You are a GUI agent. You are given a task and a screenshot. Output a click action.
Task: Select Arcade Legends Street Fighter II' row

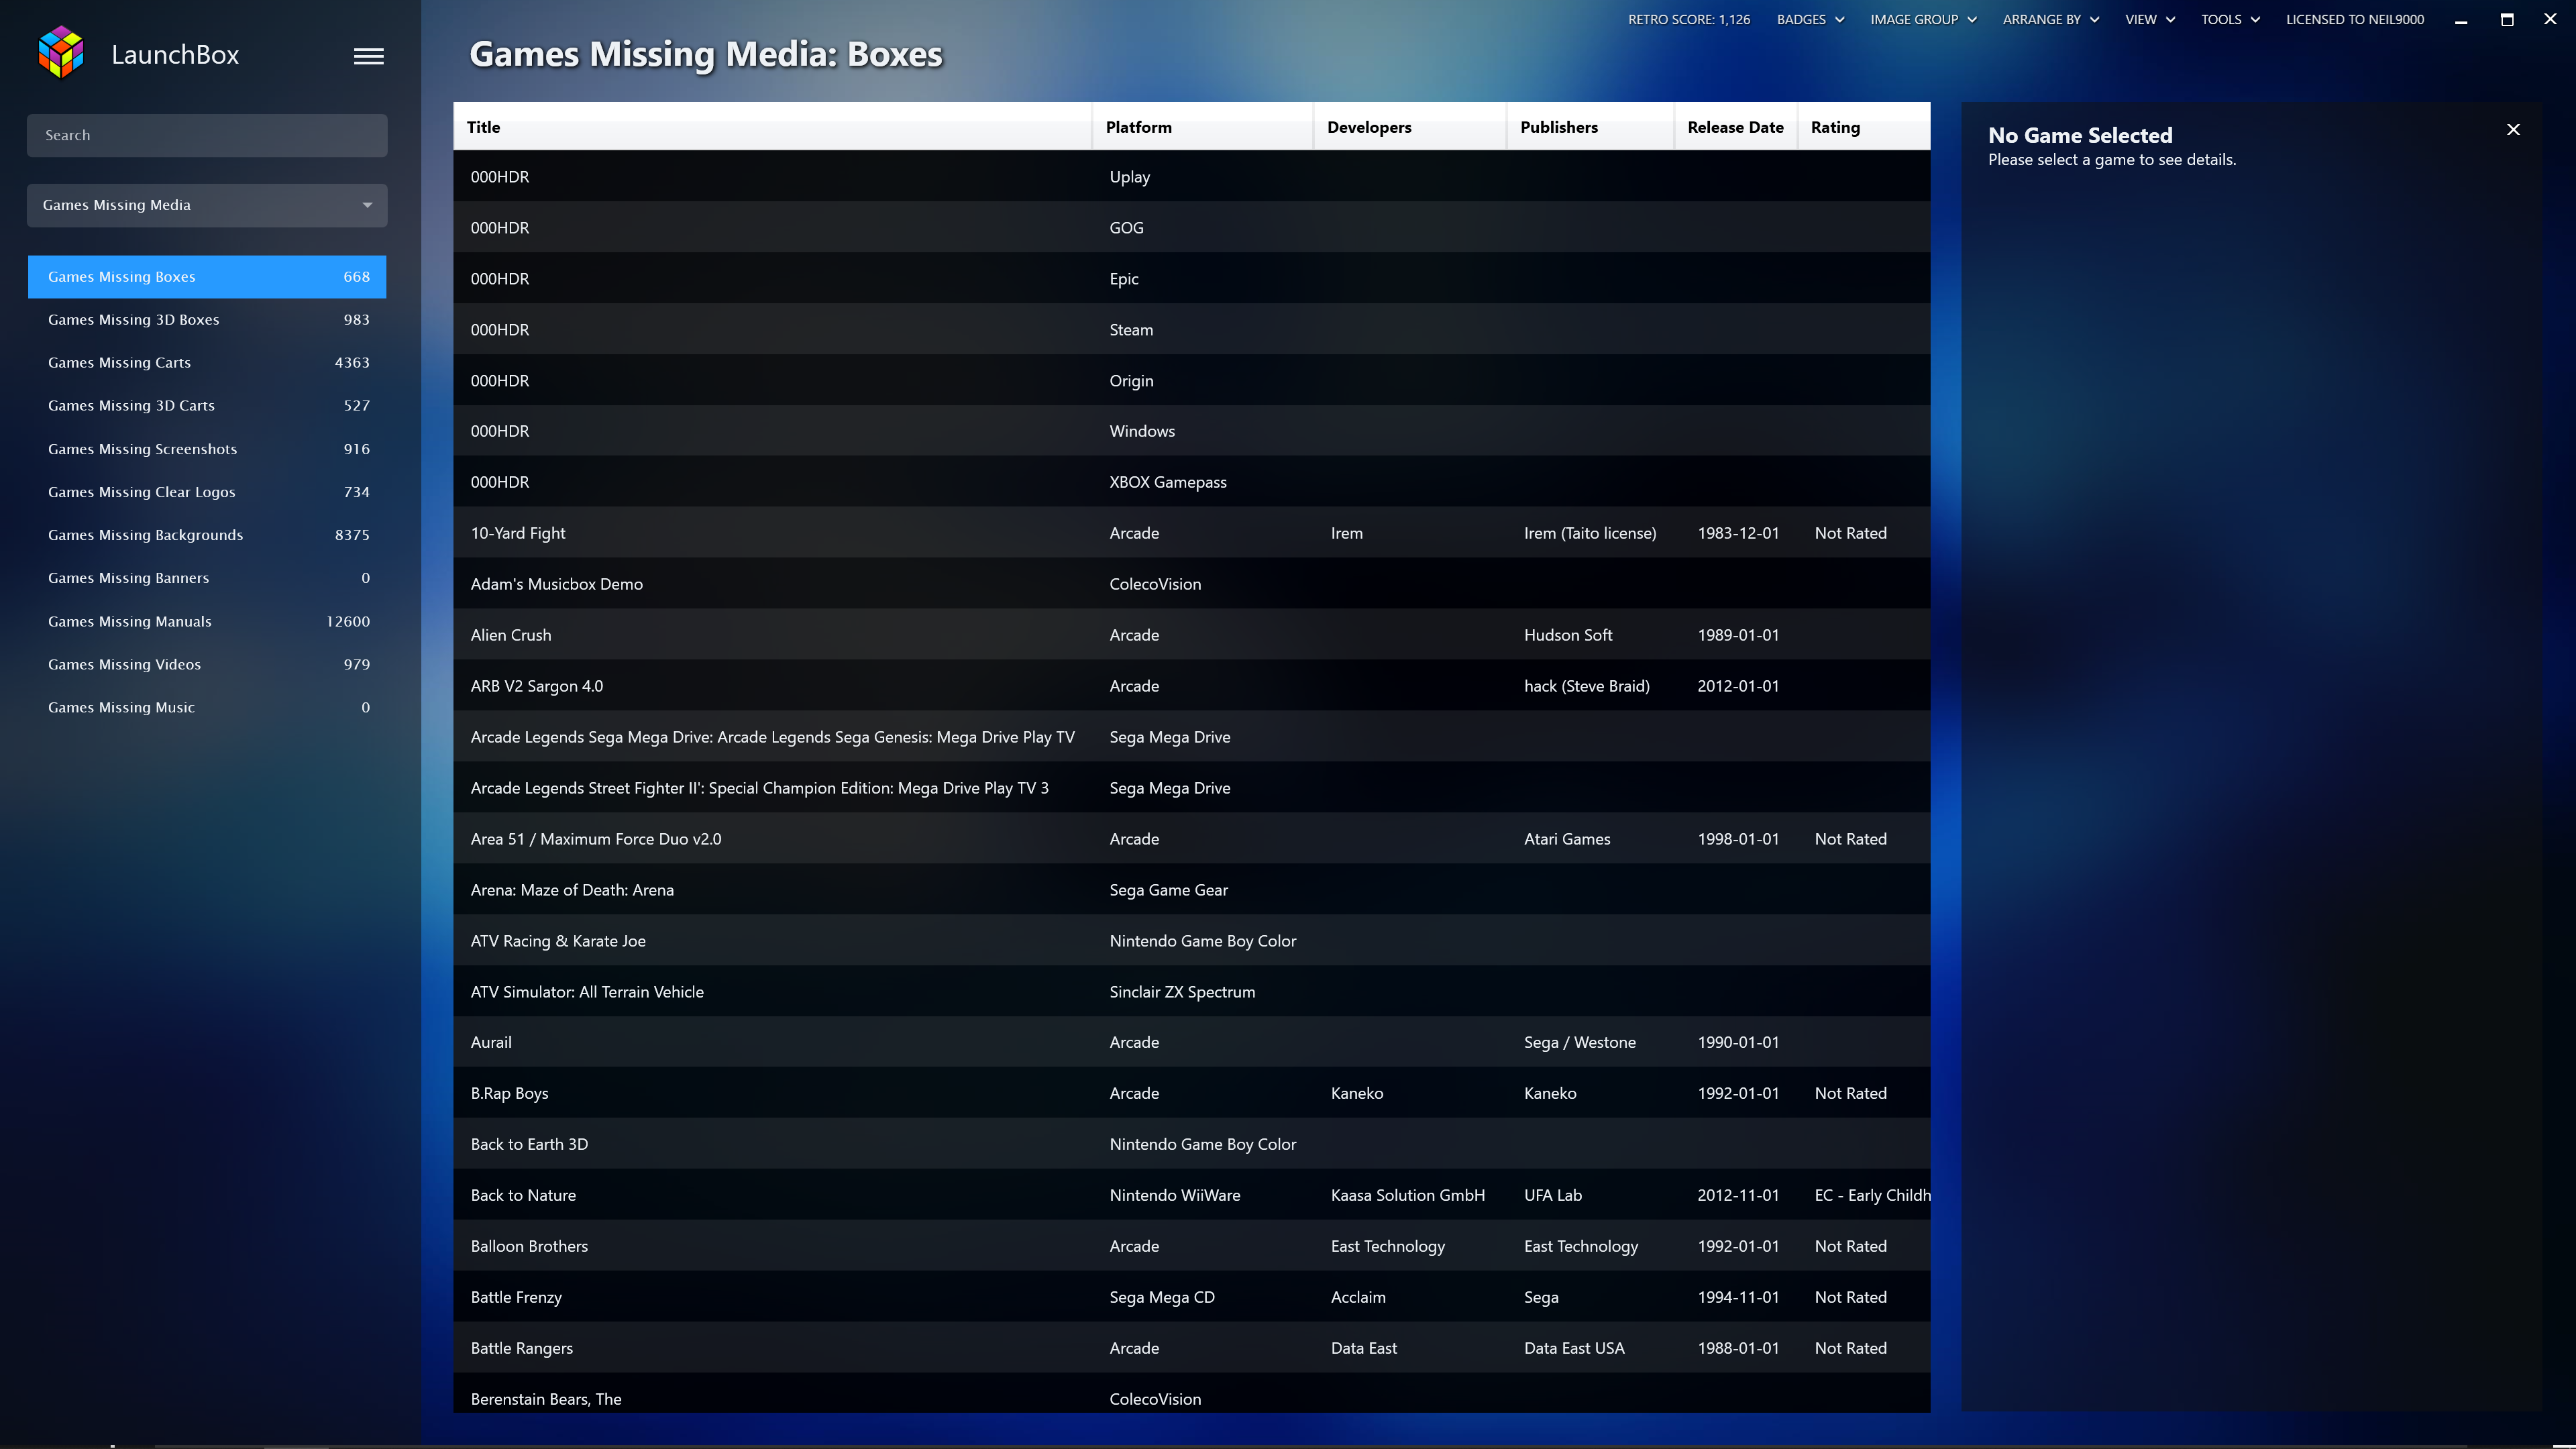click(x=1191, y=788)
